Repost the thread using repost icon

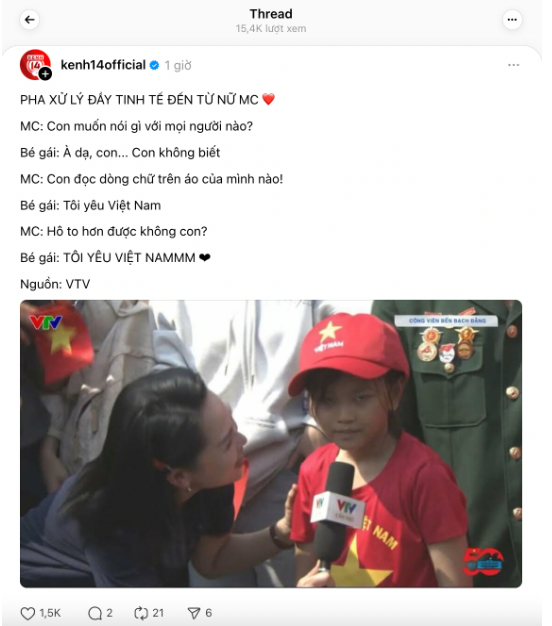pos(141,613)
